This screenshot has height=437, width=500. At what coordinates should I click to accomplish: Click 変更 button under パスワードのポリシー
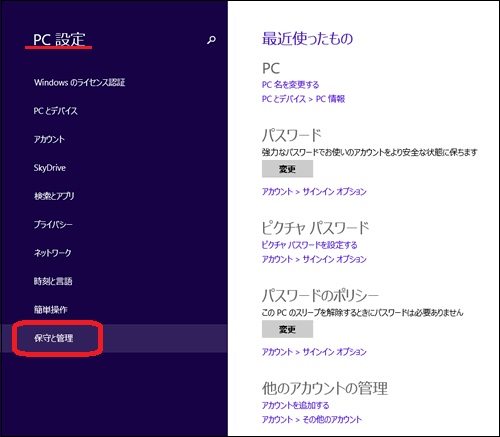[287, 329]
